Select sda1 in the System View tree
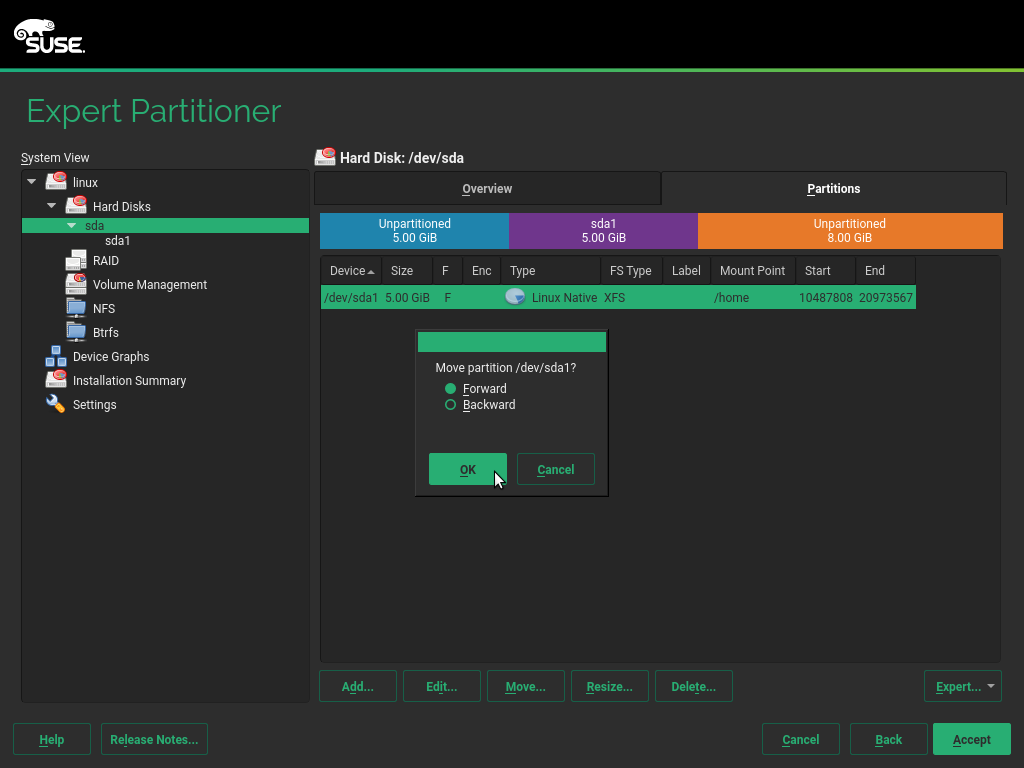The width and height of the screenshot is (1024, 768). pos(117,241)
